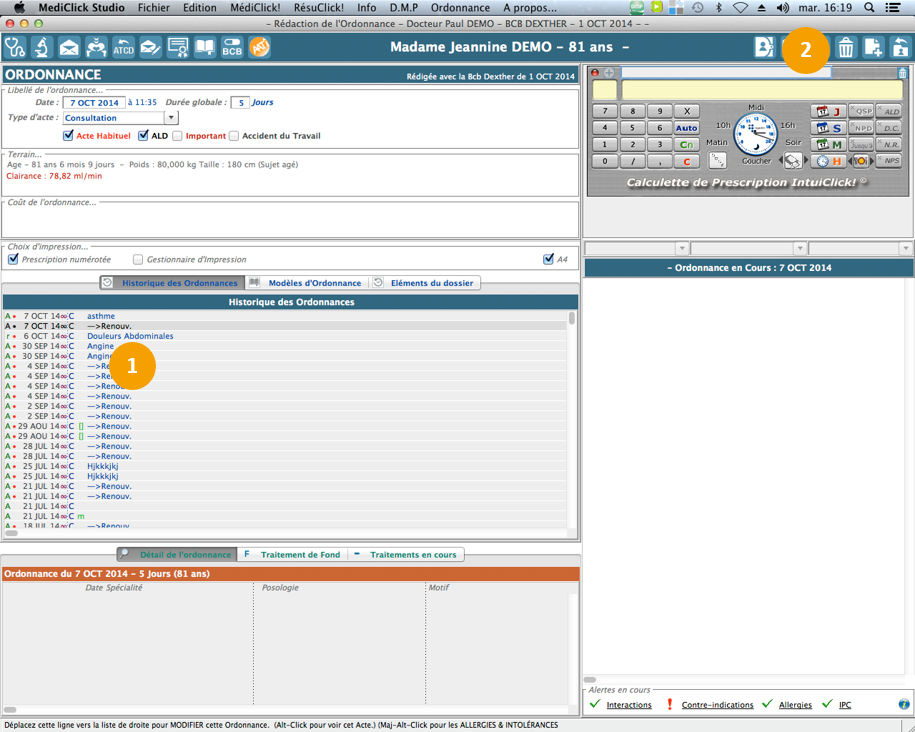Open the Apple menu
The image size is (915, 732).
19,8
